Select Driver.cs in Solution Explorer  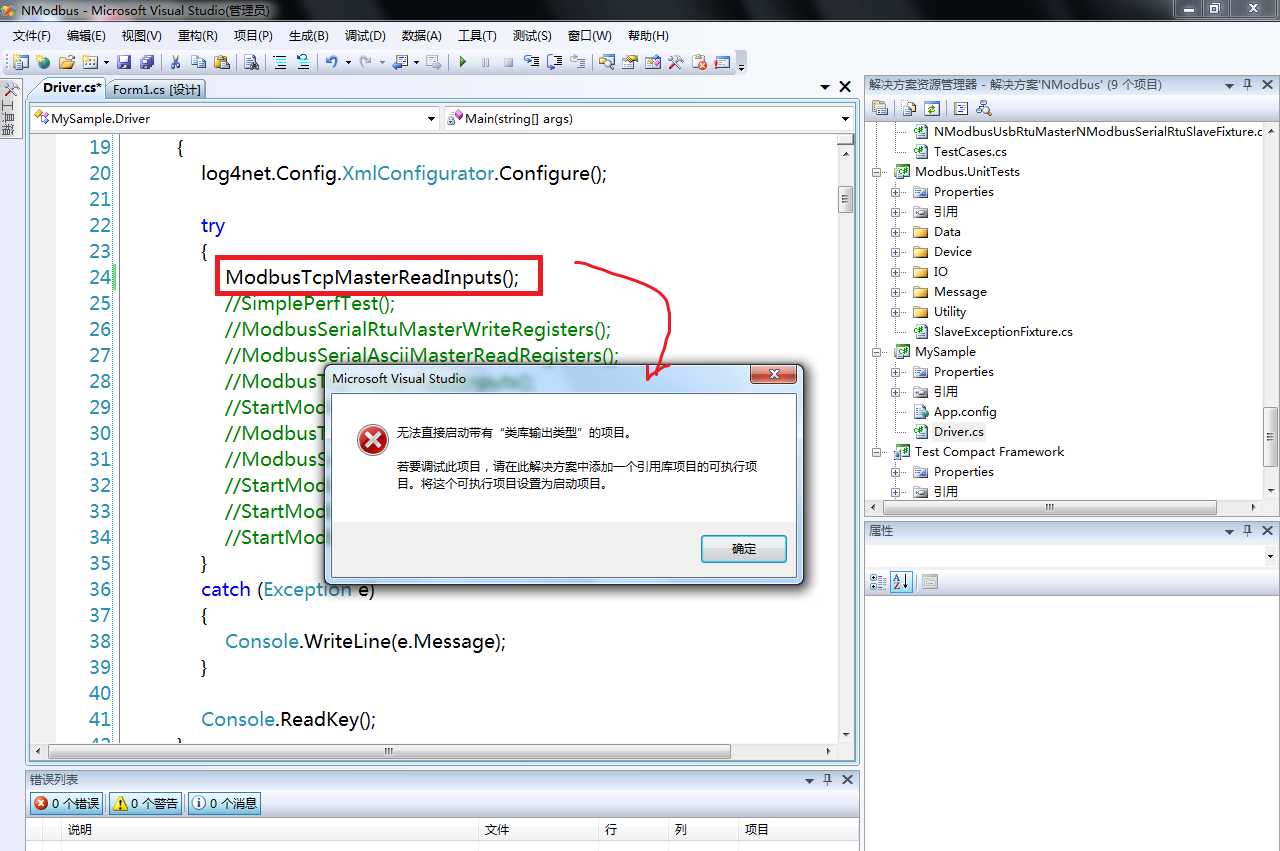[958, 432]
